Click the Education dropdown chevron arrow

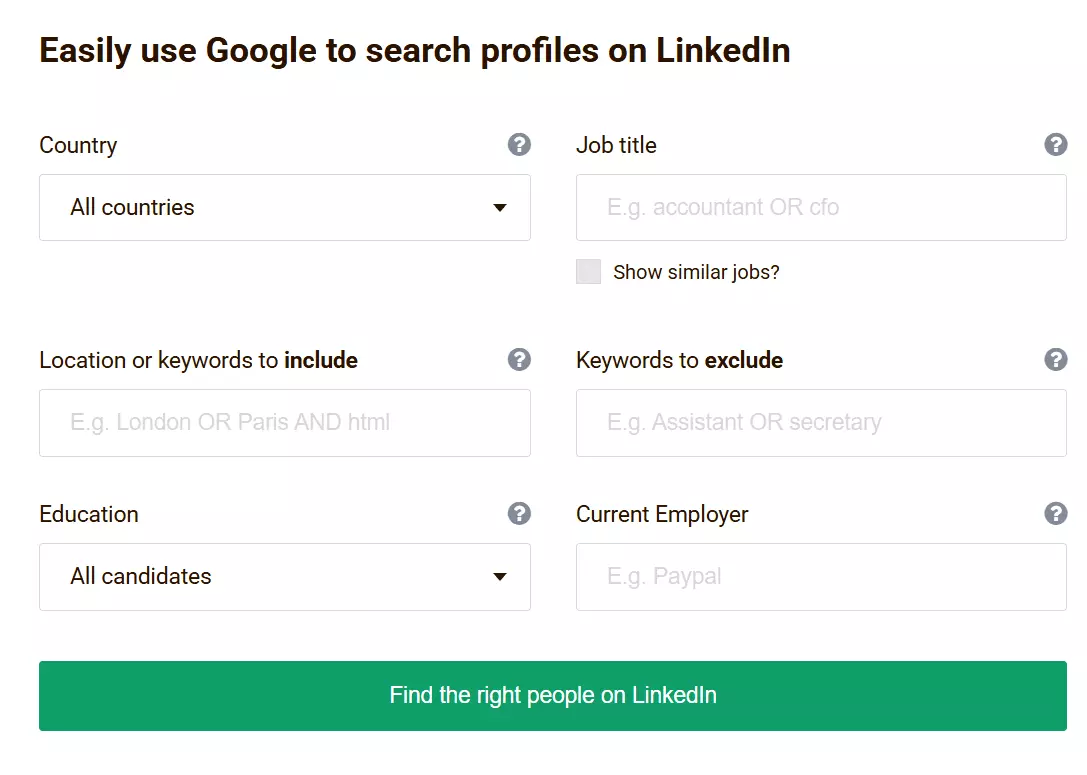[x=499, y=577]
